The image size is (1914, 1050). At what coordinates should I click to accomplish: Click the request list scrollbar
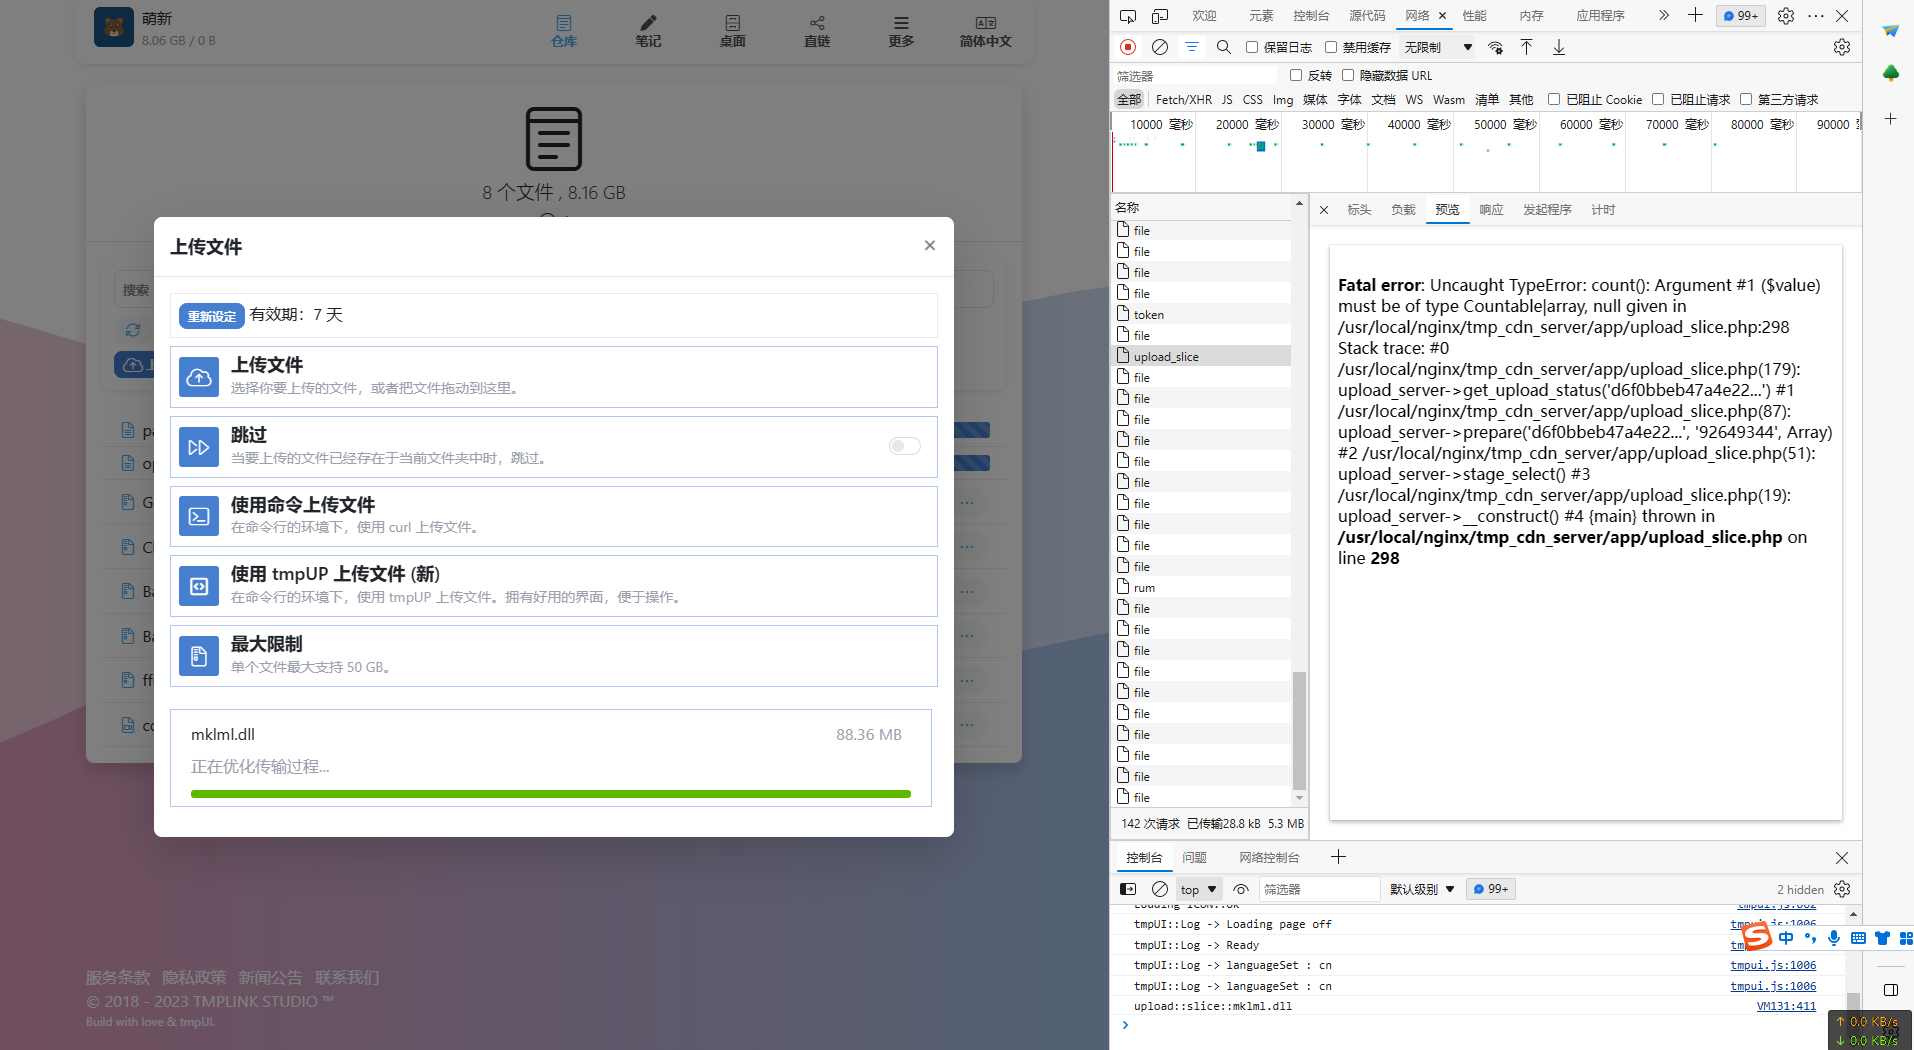[1299, 730]
